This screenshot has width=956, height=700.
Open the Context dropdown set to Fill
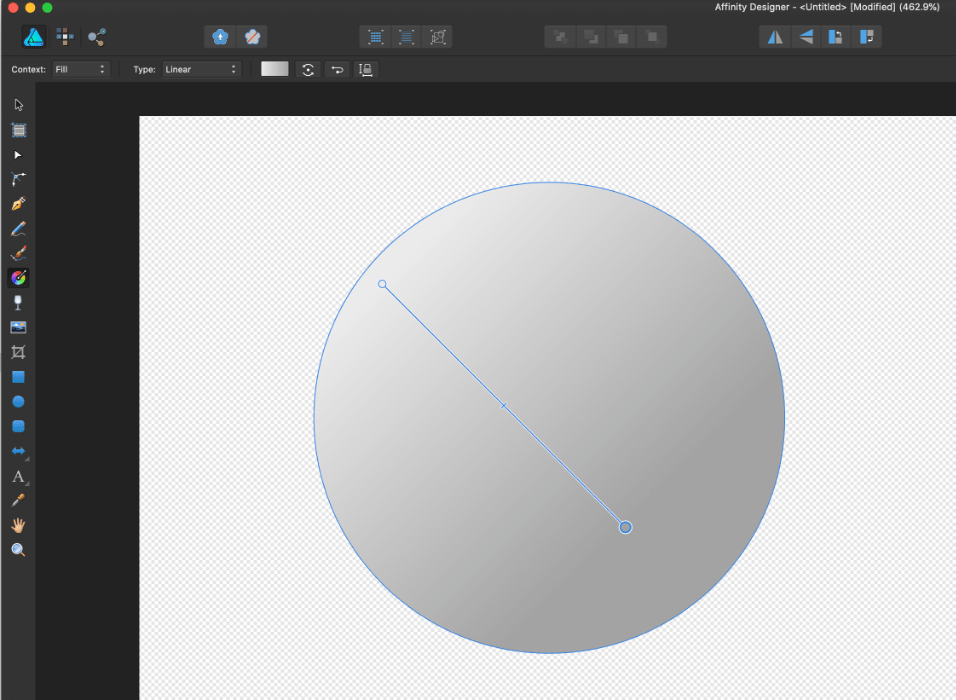click(80, 69)
